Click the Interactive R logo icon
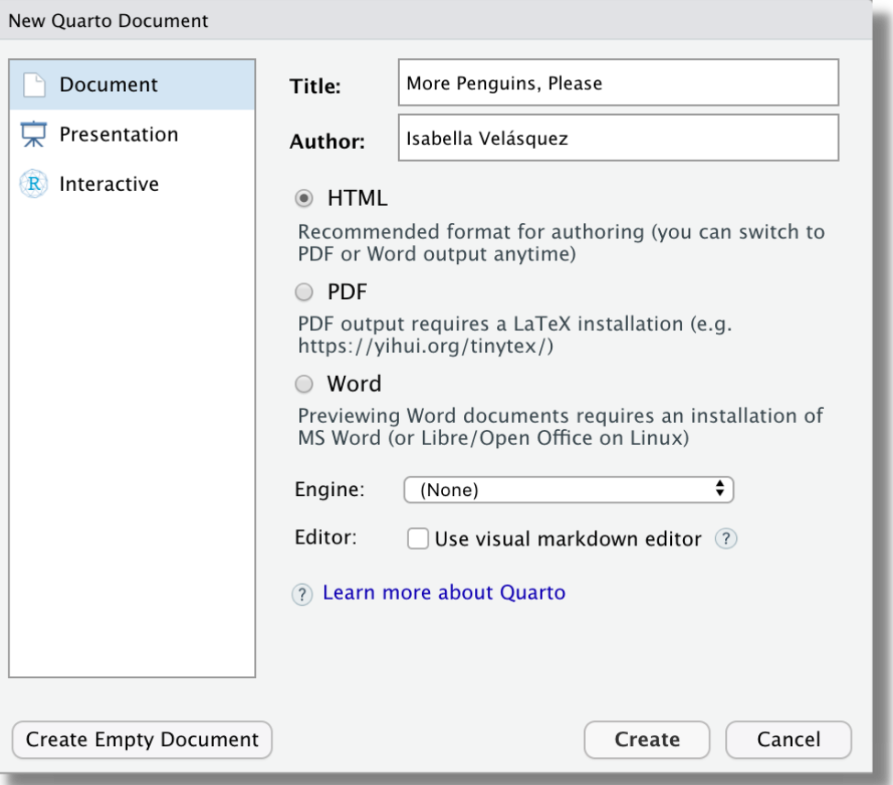This screenshot has width=893, height=785. click(34, 184)
